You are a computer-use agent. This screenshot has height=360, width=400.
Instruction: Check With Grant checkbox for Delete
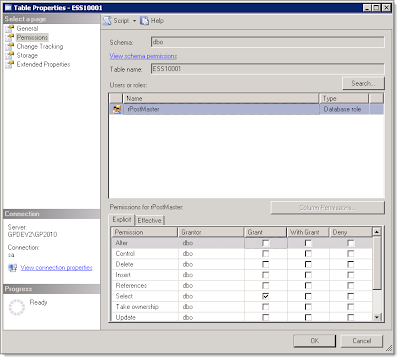click(x=308, y=264)
